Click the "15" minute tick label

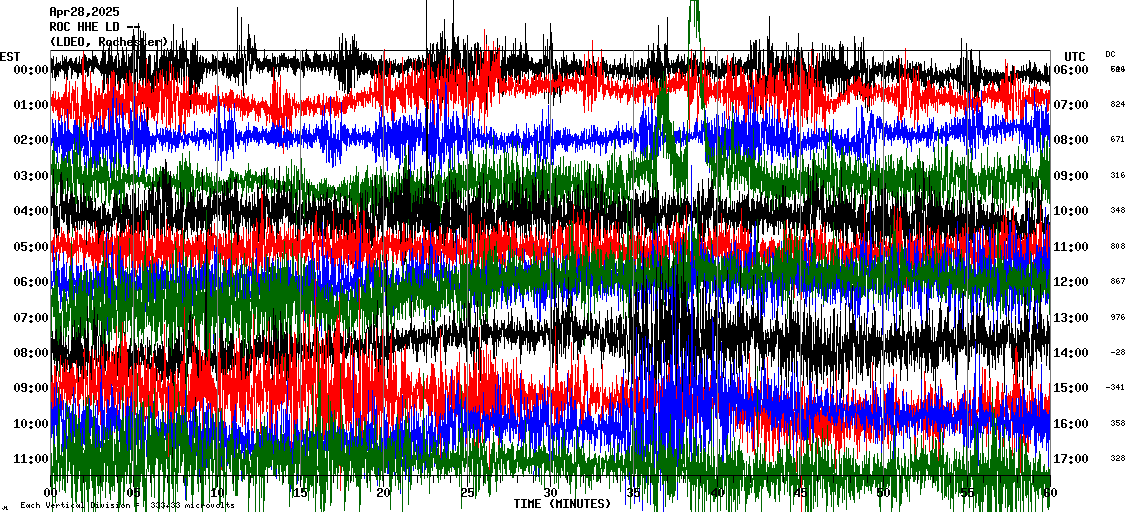click(301, 493)
